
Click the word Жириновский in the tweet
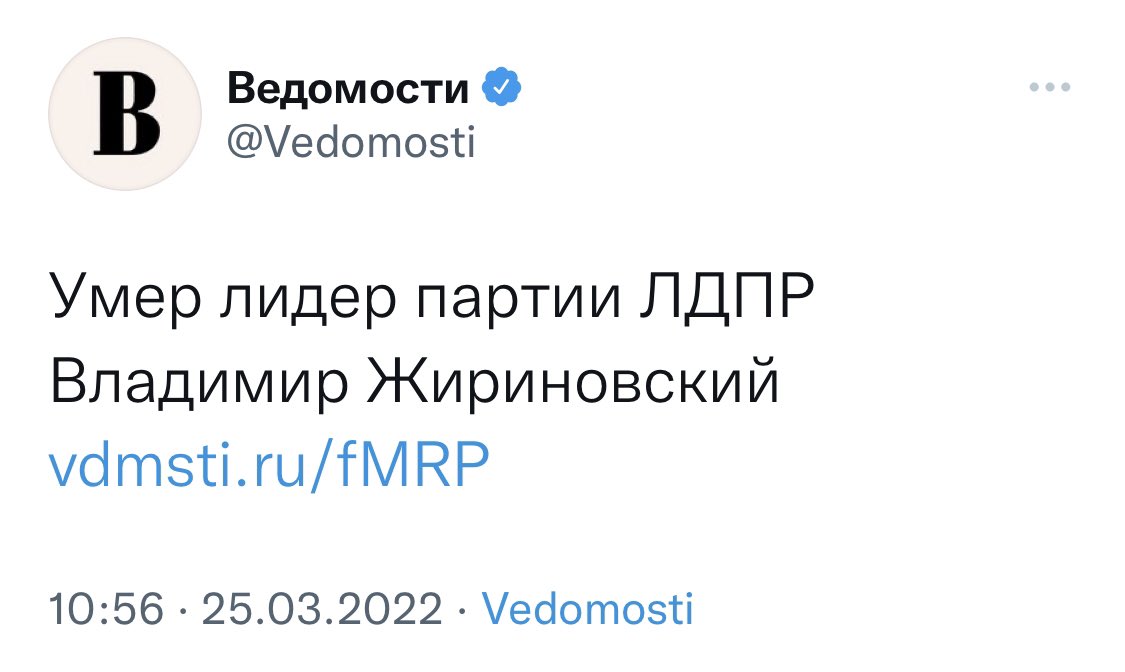point(573,380)
